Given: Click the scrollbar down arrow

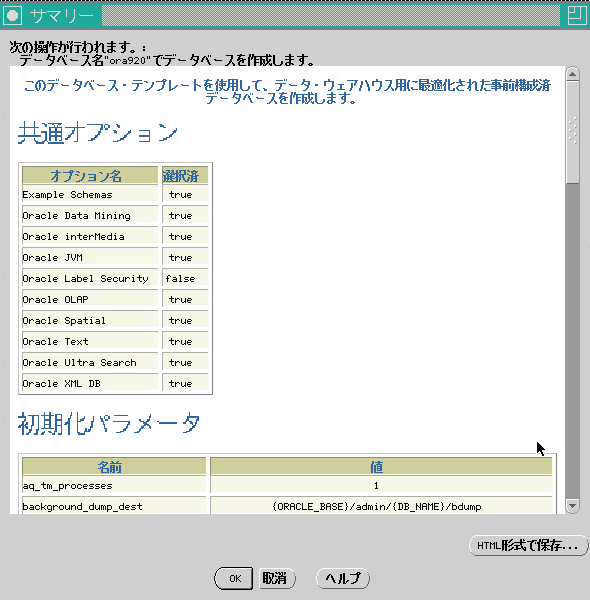Looking at the screenshot, I should pyautogui.click(x=572, y=506).
